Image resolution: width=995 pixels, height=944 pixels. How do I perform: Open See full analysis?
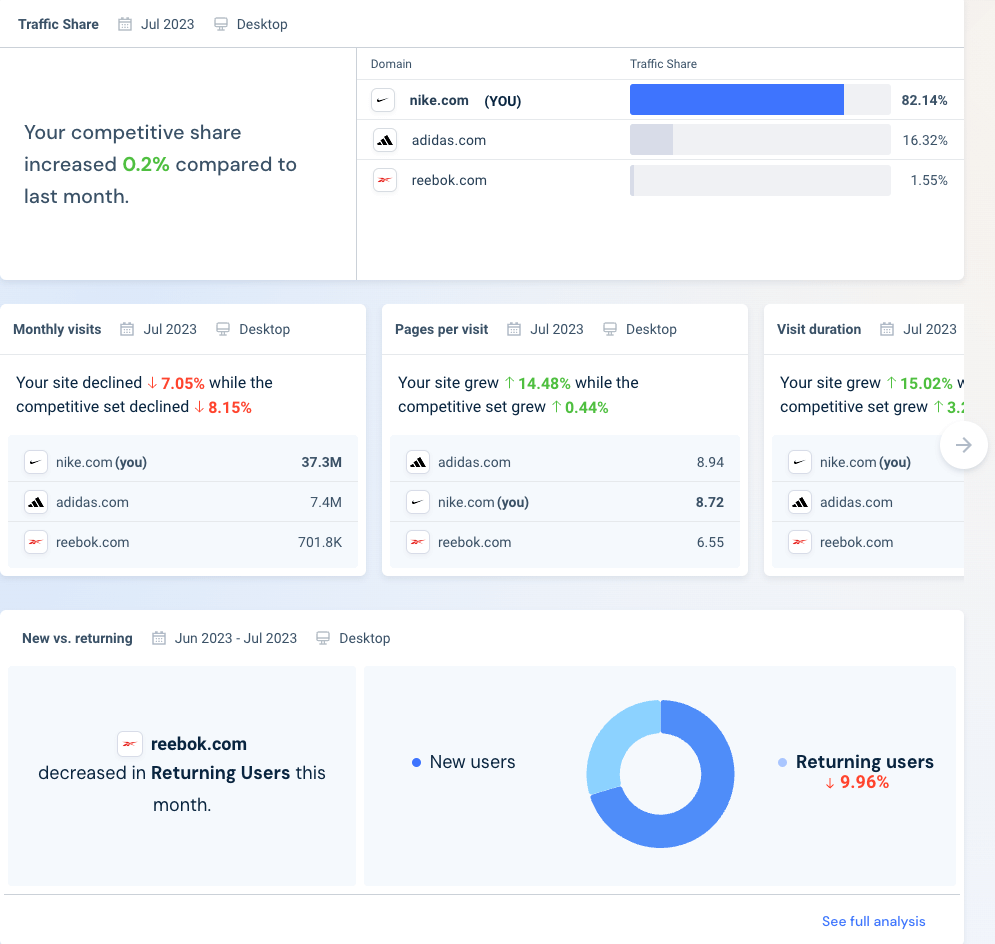[x=873, y=921]
